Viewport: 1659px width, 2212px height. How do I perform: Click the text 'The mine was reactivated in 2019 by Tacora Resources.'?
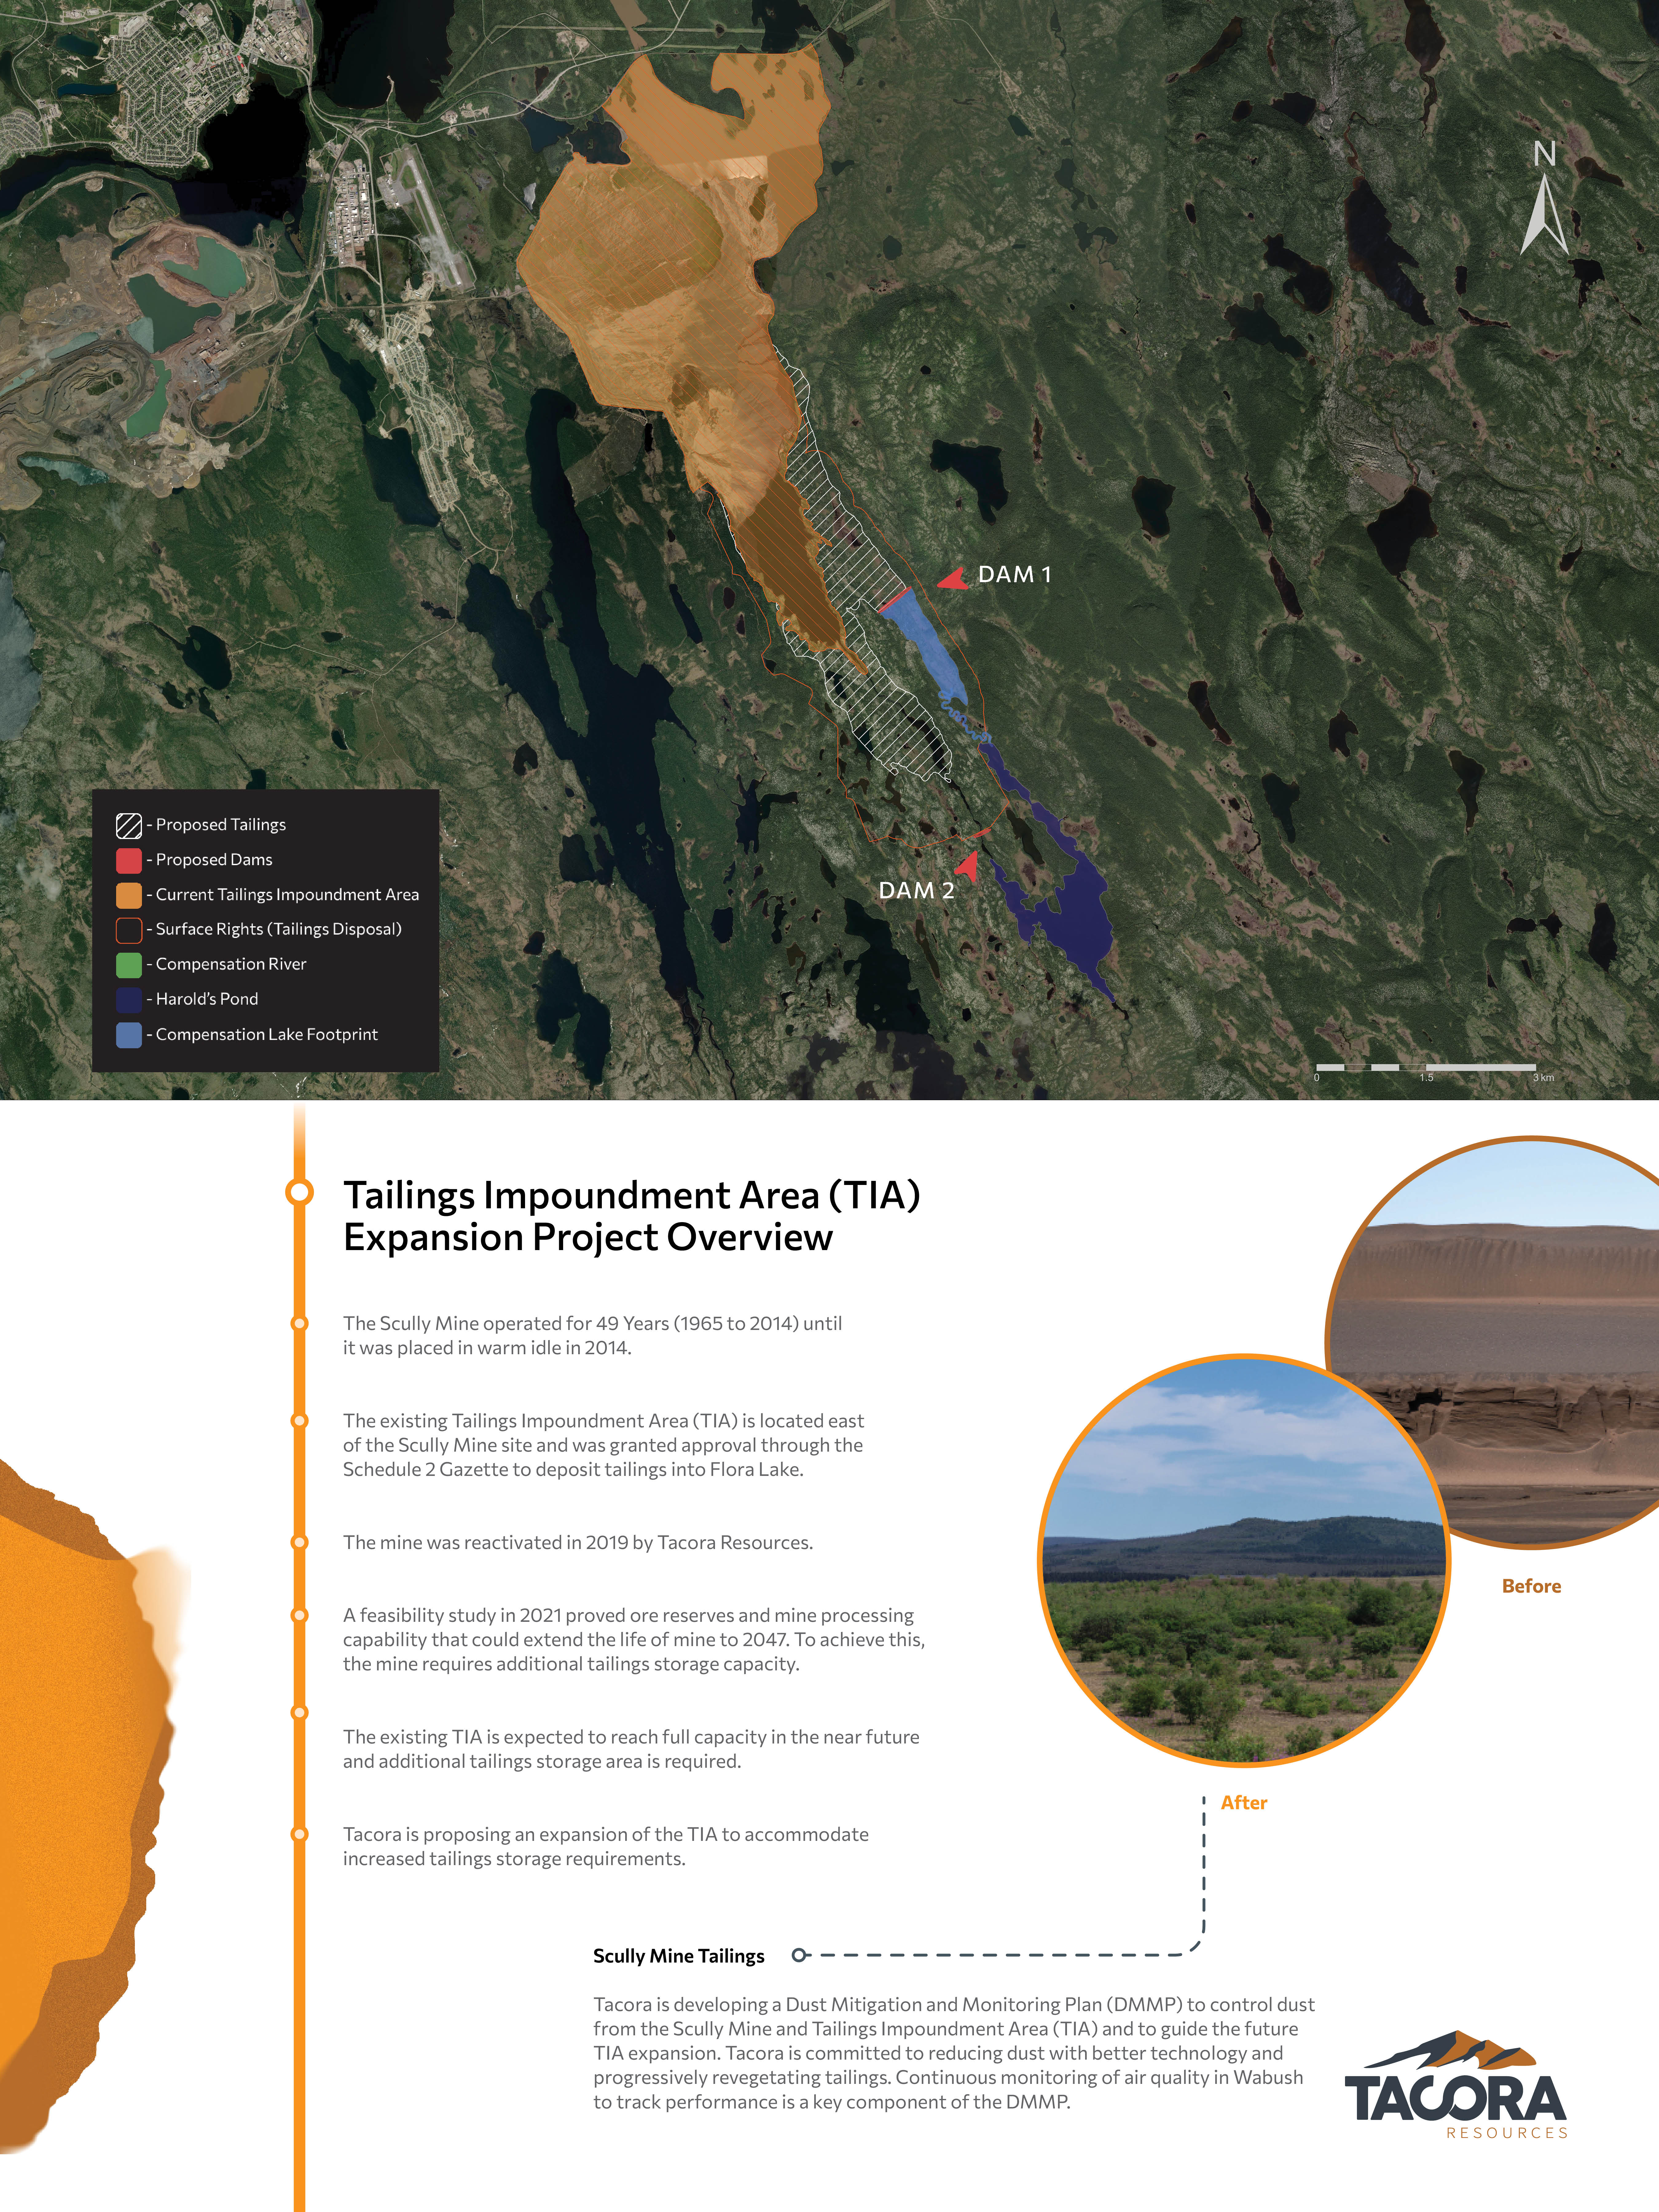(x=578, y=1543)
